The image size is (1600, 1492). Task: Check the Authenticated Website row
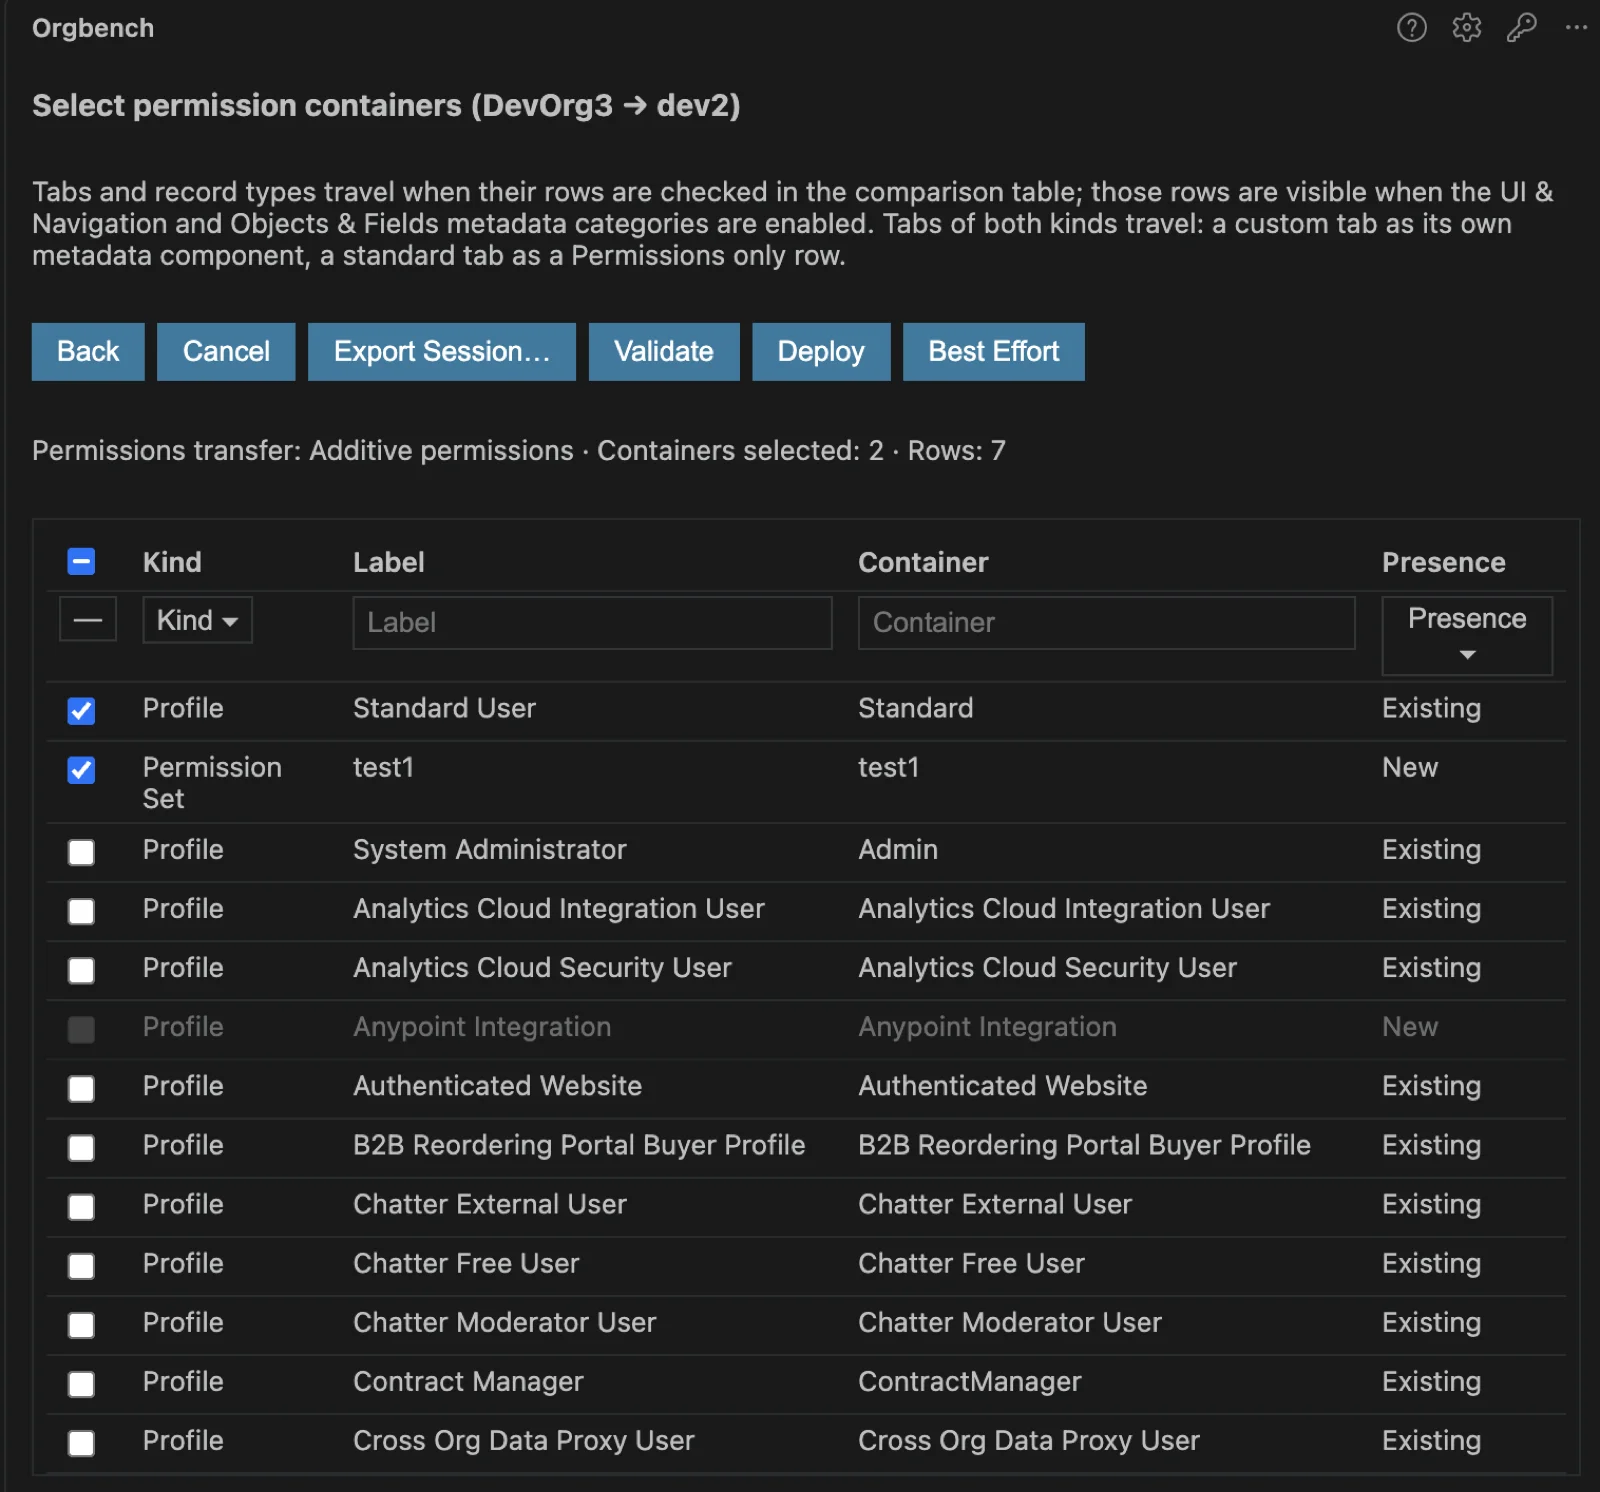pos(81,1088)
